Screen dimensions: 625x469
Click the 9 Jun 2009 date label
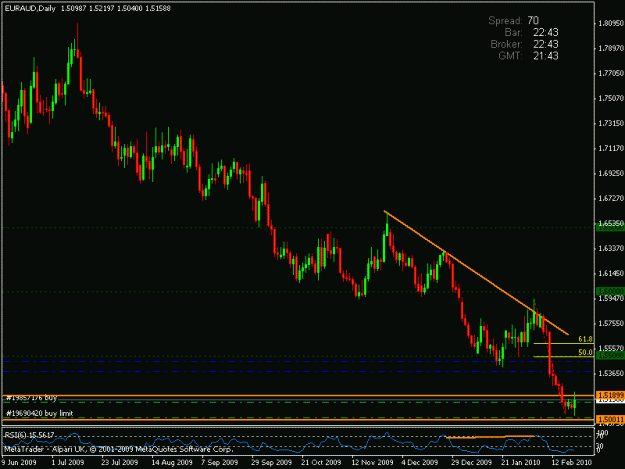pos(19,462)
